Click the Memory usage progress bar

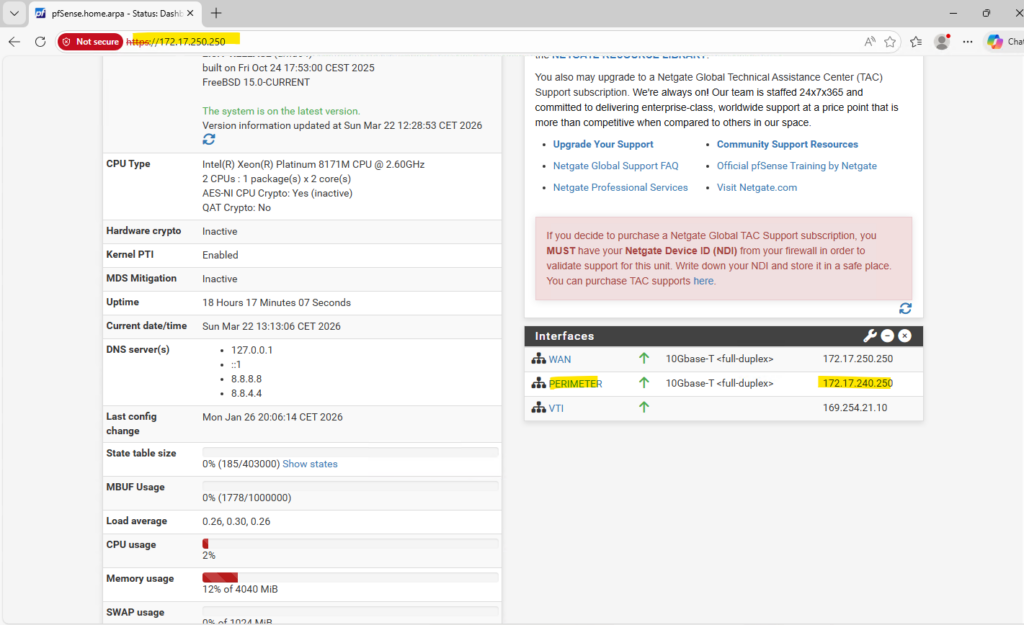coord(350,577)
